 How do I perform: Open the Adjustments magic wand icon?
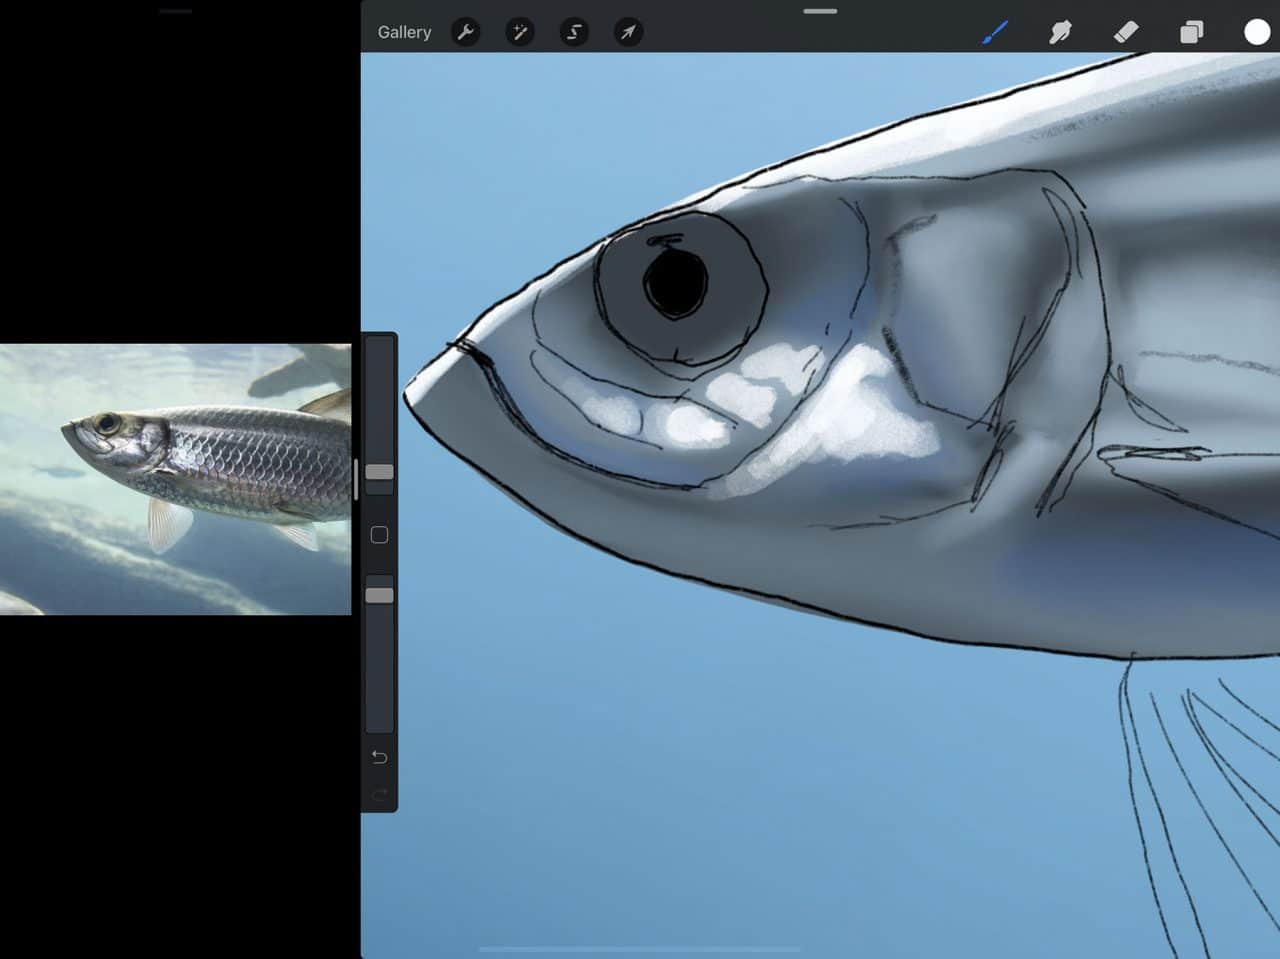coord(519,31)
